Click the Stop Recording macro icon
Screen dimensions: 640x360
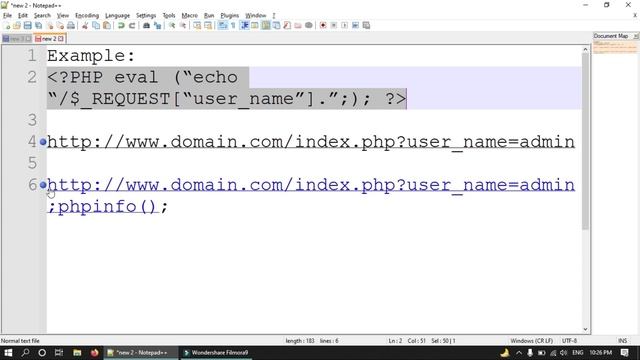[x=333, y=25]
